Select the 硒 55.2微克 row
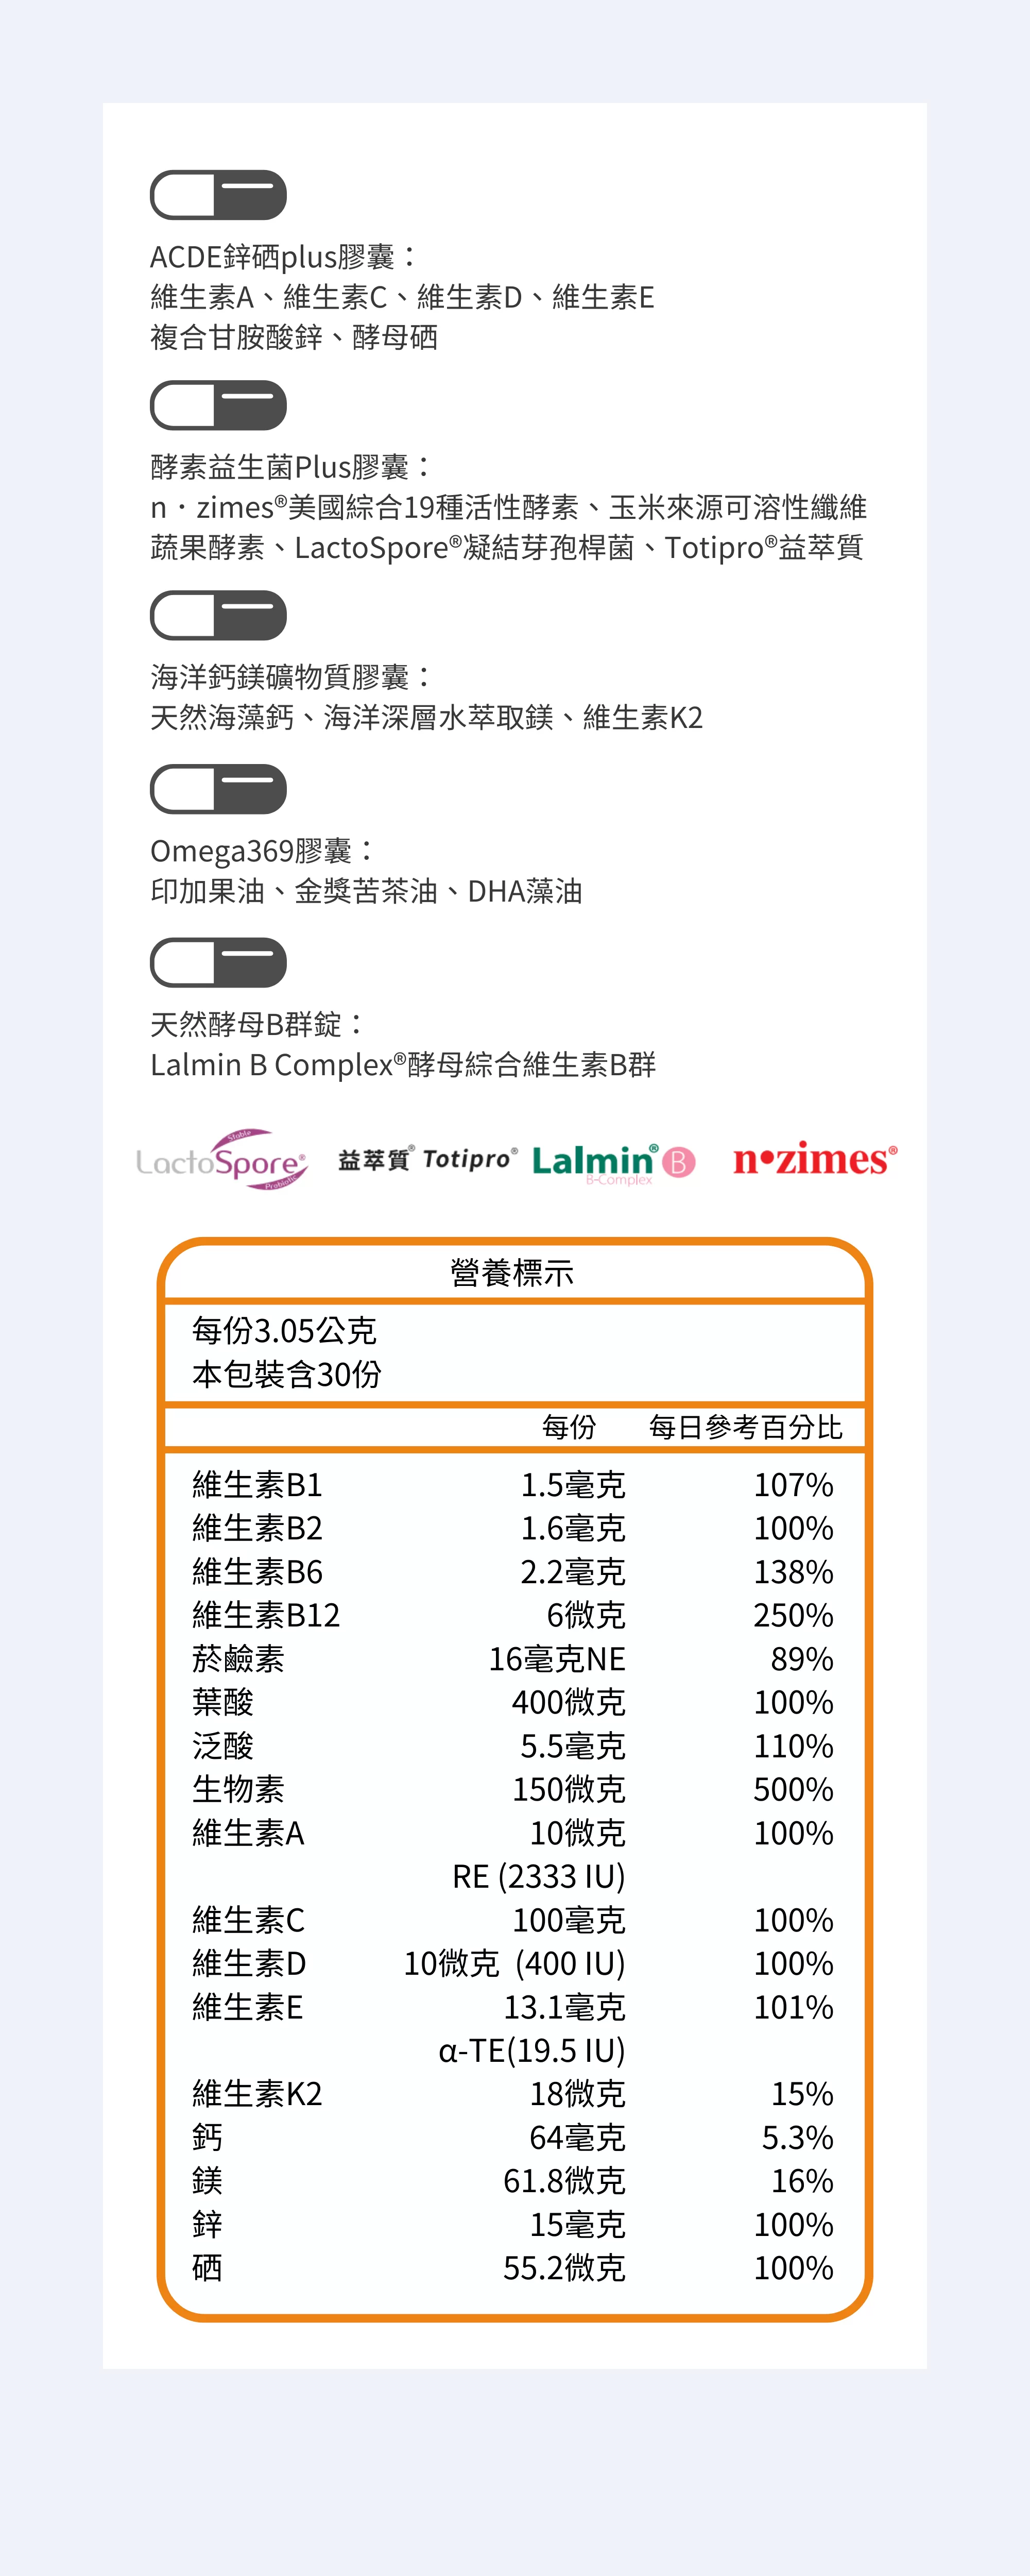Viewport: 1030px width, 2576px height. [512, 2268]
